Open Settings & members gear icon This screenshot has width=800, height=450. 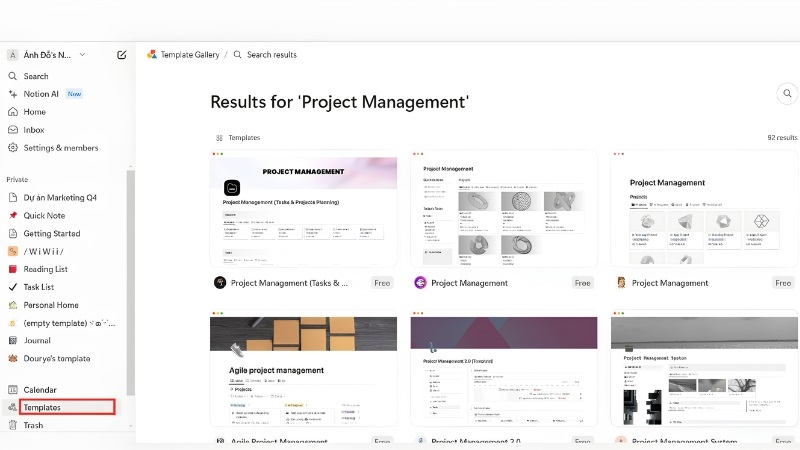[x=13, y=147]
